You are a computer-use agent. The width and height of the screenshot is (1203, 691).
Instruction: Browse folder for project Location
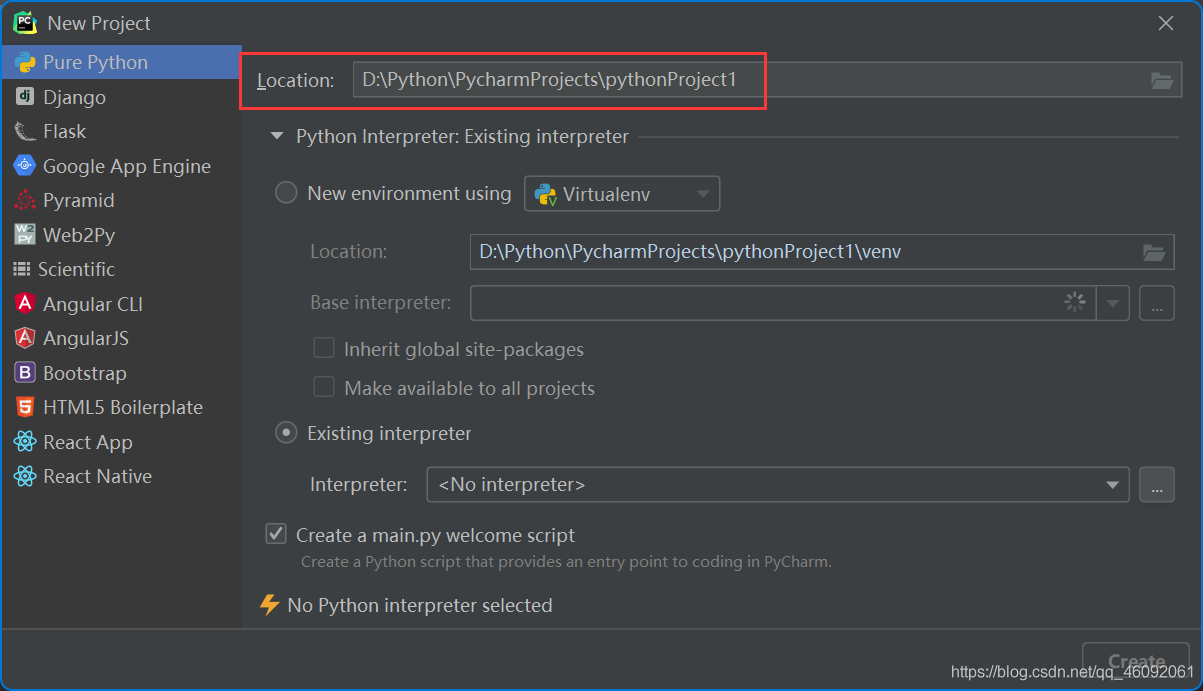click(x=1161, y=80)
